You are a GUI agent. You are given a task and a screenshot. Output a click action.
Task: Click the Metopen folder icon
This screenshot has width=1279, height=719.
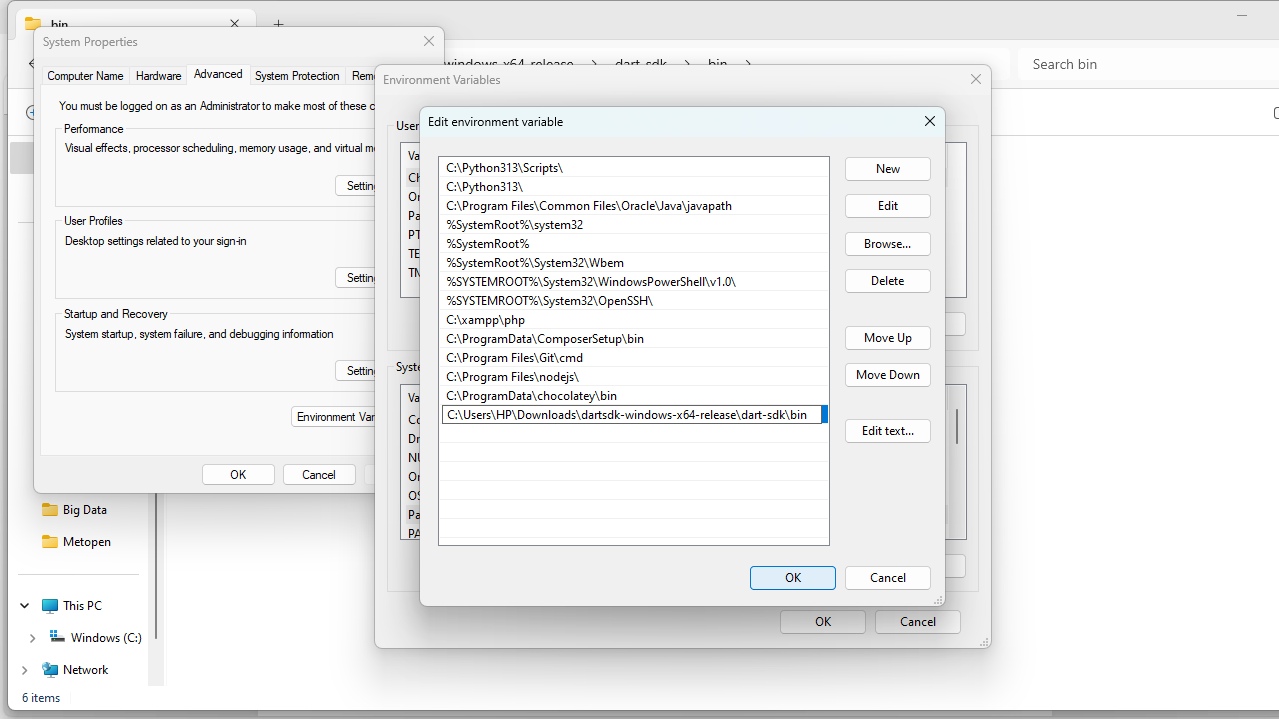[x=50, y=542]
